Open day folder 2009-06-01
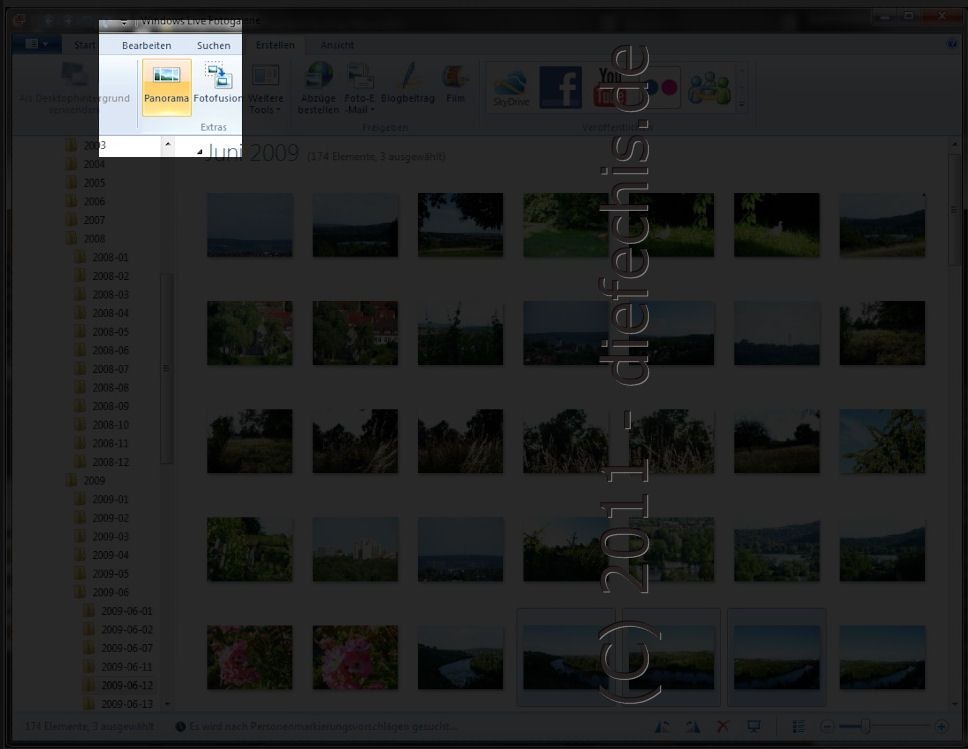This screenshot has width=968, height=749. pos(127,611)
